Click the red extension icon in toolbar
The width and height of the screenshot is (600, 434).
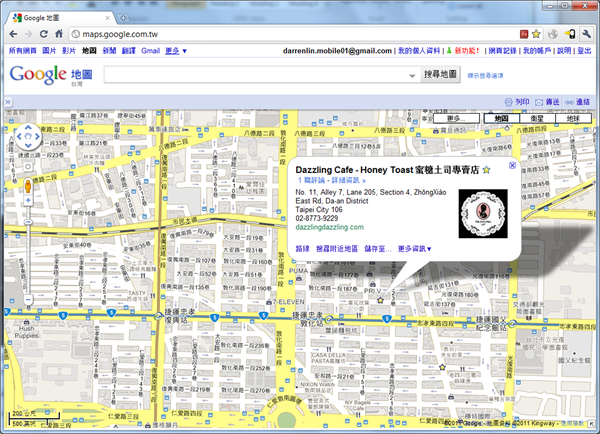click(x=524, y=34)
